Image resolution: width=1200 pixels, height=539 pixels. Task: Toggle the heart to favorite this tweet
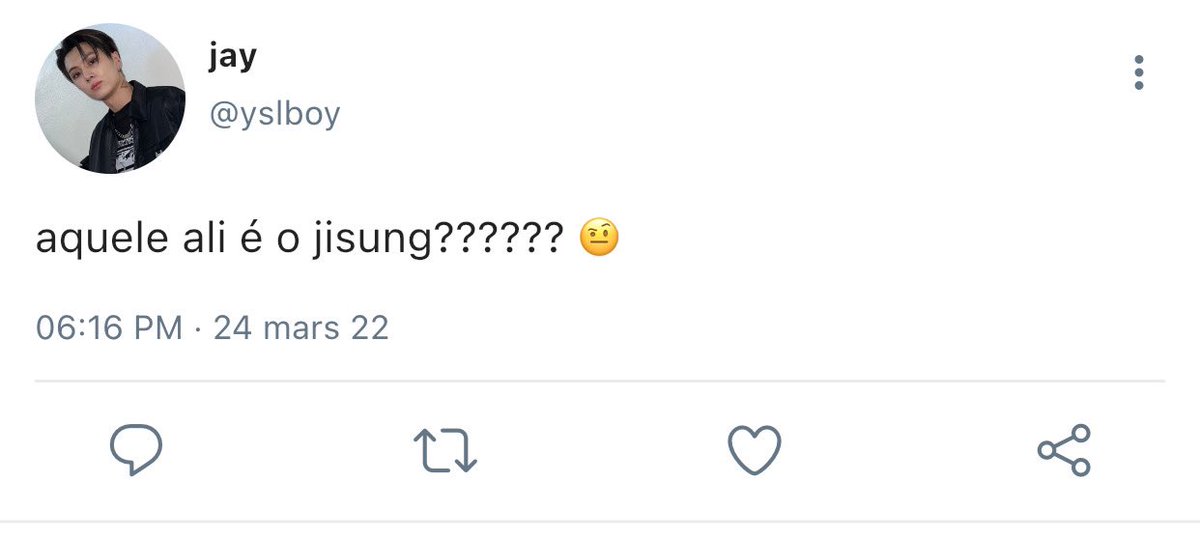pos(754,451)
